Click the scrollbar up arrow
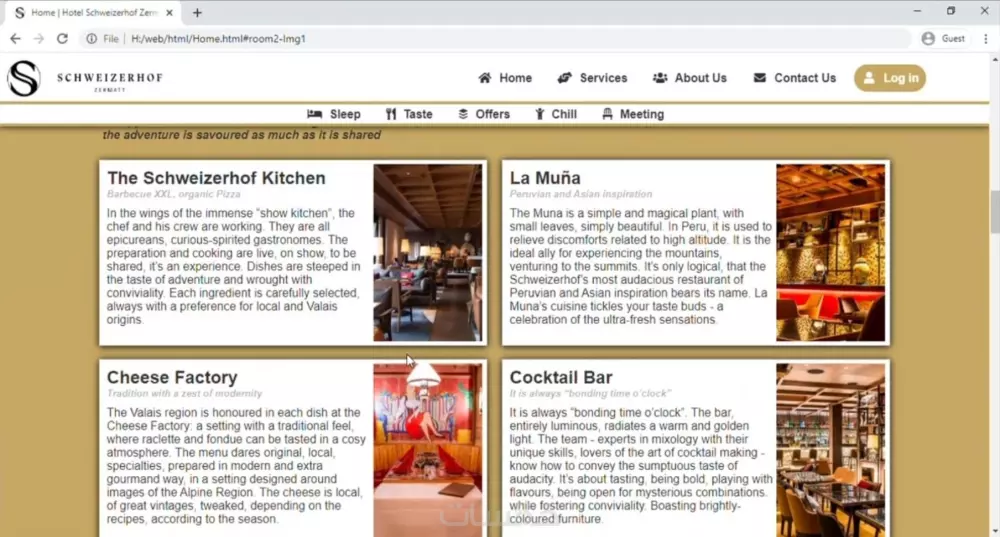 994,59
